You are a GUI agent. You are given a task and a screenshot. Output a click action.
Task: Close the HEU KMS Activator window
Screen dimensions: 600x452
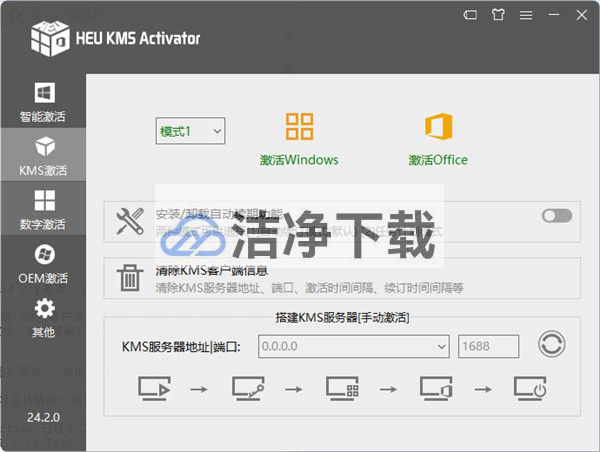point(582,15)
